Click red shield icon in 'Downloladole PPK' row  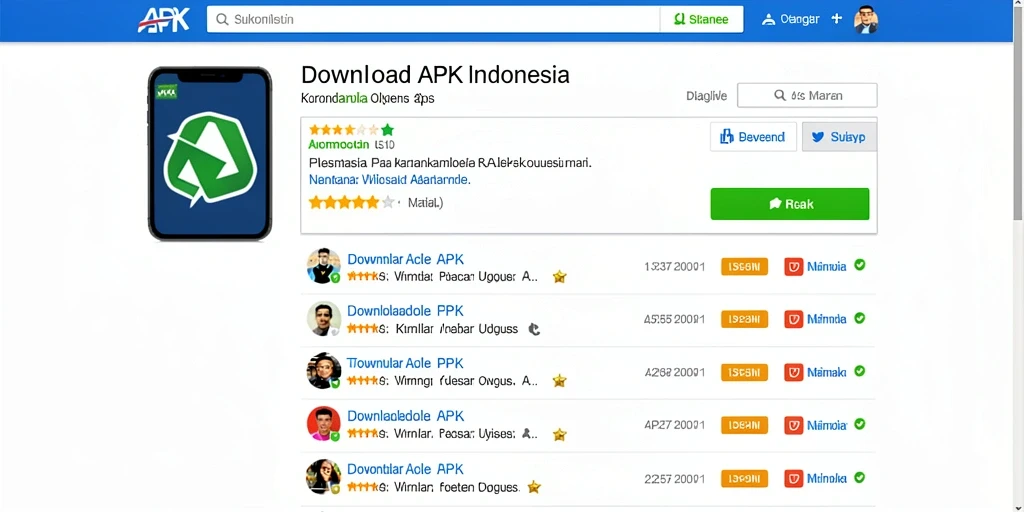click(793, 319)
